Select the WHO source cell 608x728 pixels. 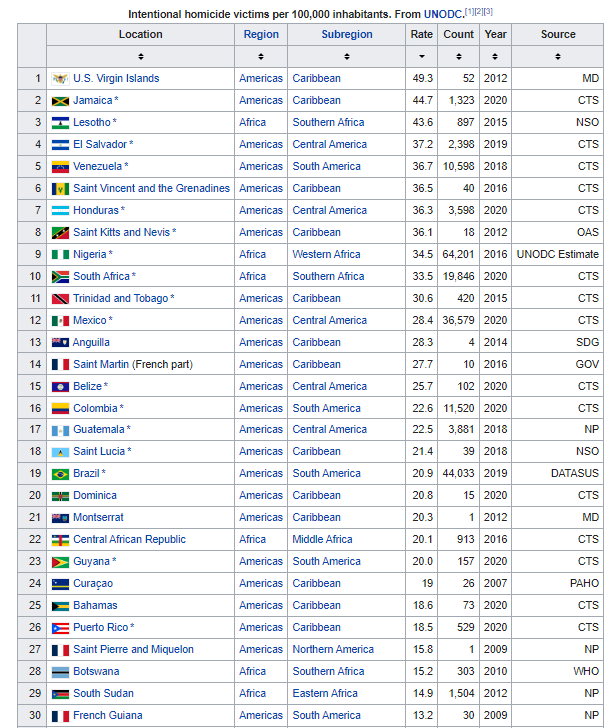coord(586,671)
